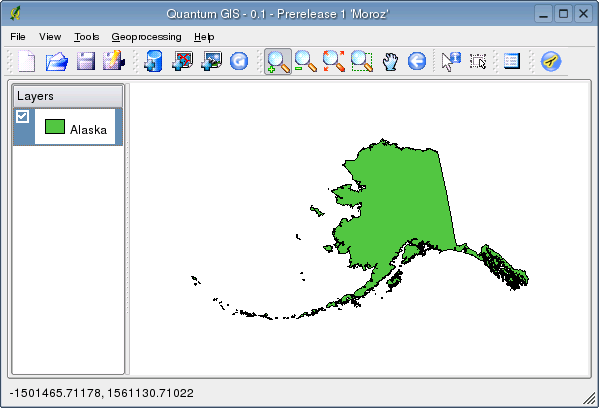Open a project with the folder icon
599x408 pixels.
[57, 61]
